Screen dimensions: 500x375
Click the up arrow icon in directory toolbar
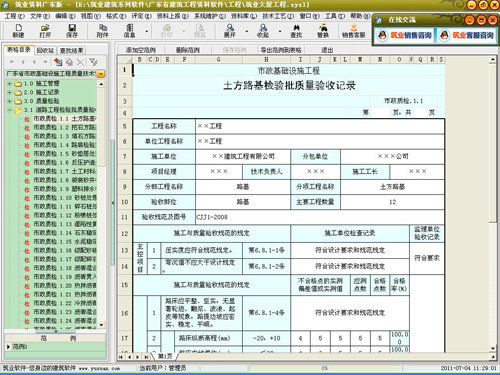[x=23, y=62]
